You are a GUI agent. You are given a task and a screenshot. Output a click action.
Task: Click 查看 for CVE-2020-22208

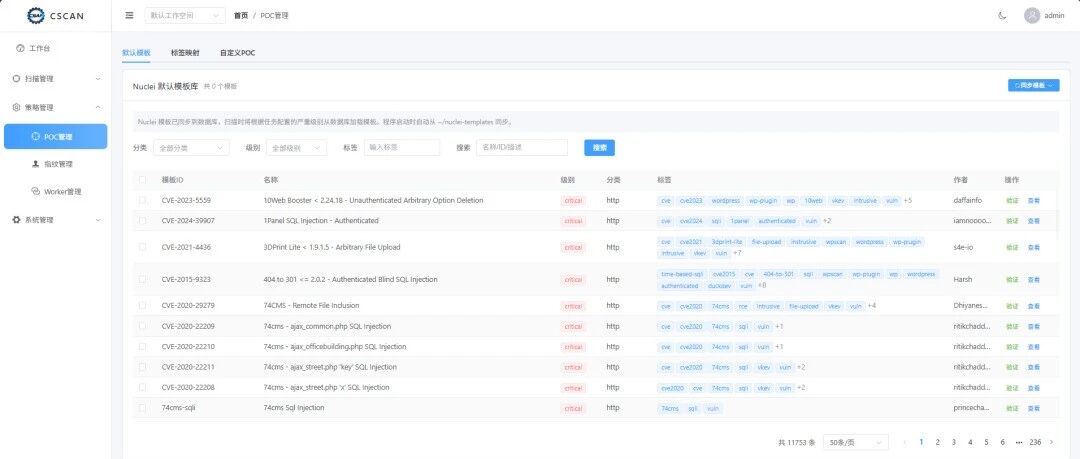[1033, 388]
